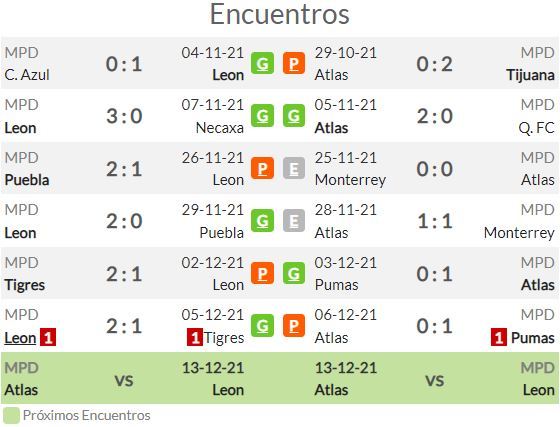Open the underlined Leon team link
560x427 pixels.
pyautogui.click(x=20, y=338)
